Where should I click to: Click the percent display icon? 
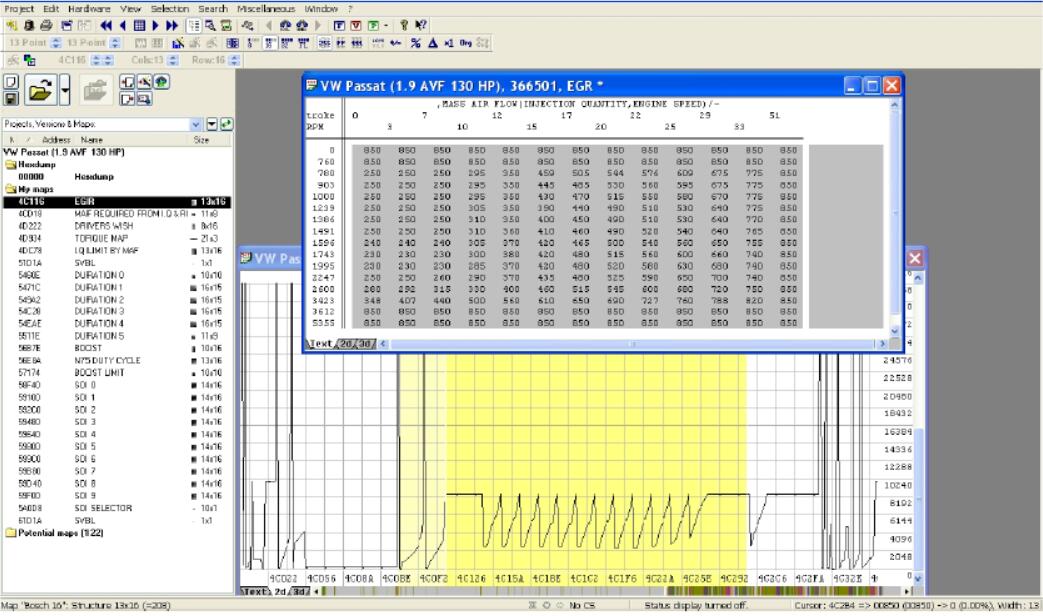(x=415, y=43)
